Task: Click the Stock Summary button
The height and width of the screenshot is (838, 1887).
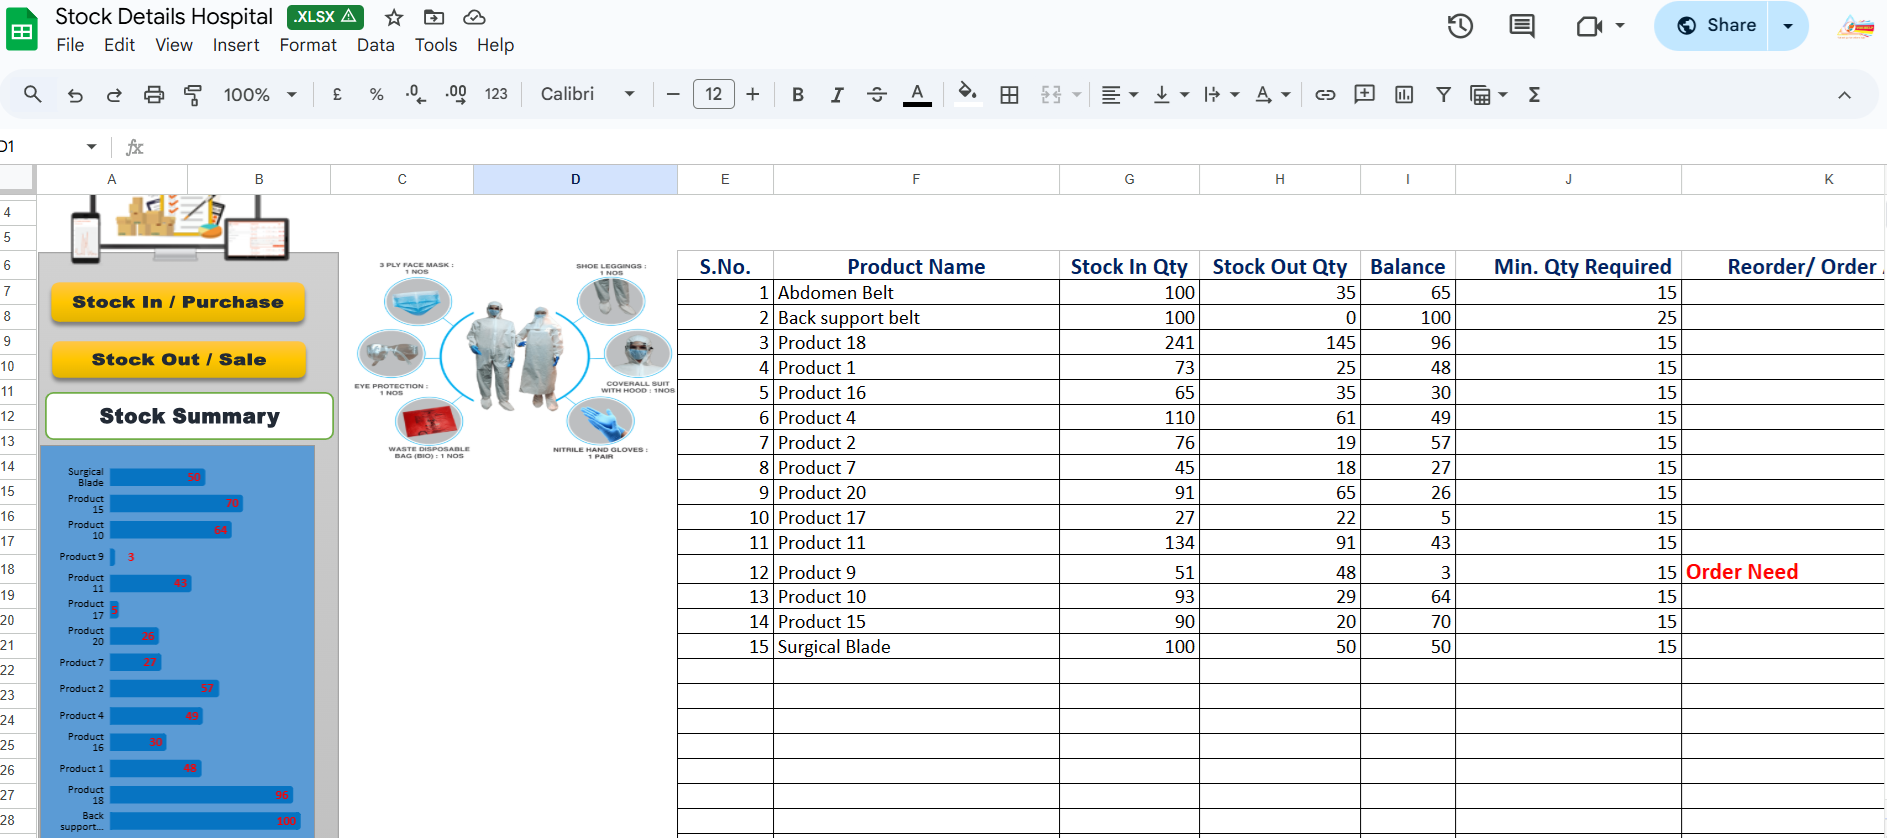Action: point(189,416)
